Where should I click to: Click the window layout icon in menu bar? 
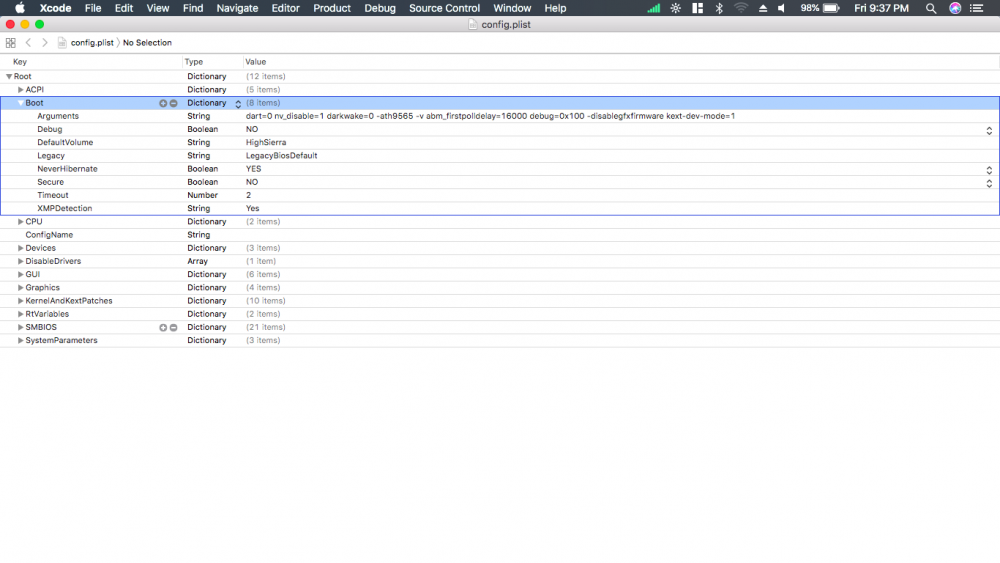[x=698, y=8]
